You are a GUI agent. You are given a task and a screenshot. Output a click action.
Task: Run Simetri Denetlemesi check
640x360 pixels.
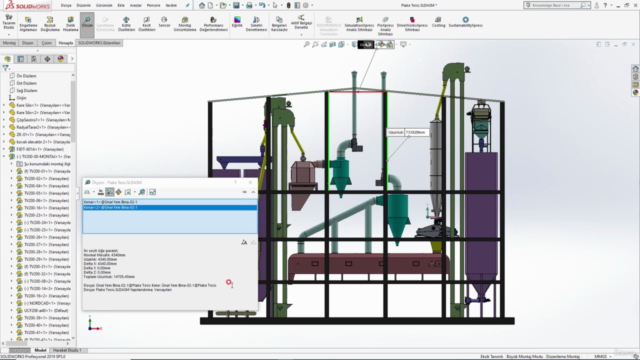(x=256, y=24)
